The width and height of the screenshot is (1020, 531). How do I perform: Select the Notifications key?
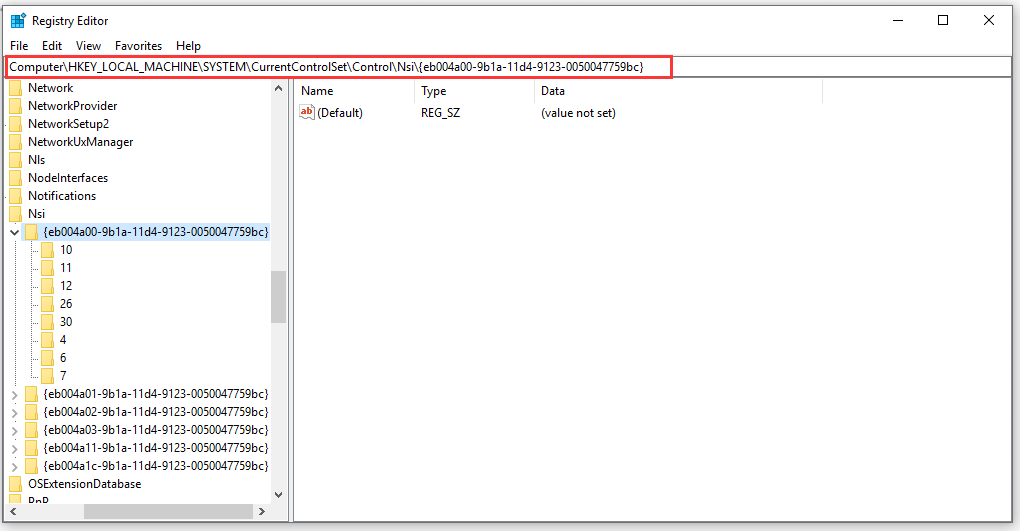62,195
